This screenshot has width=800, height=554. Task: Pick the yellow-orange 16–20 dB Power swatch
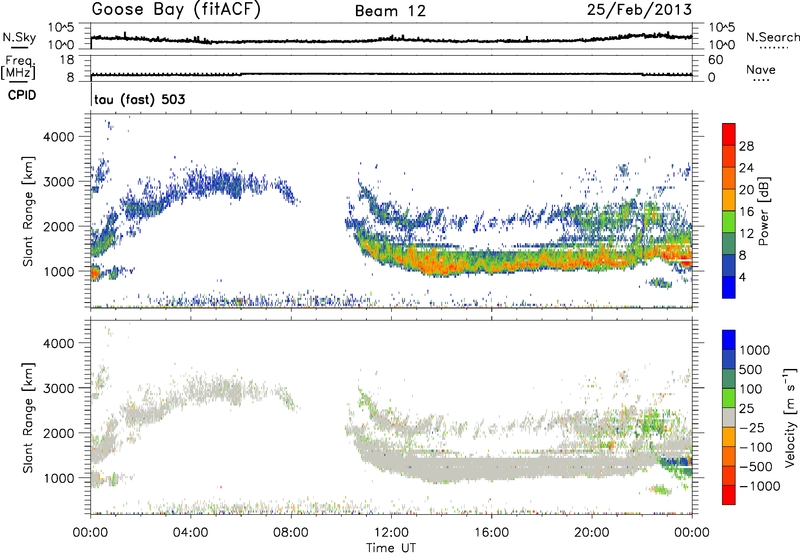coord(729,200)
